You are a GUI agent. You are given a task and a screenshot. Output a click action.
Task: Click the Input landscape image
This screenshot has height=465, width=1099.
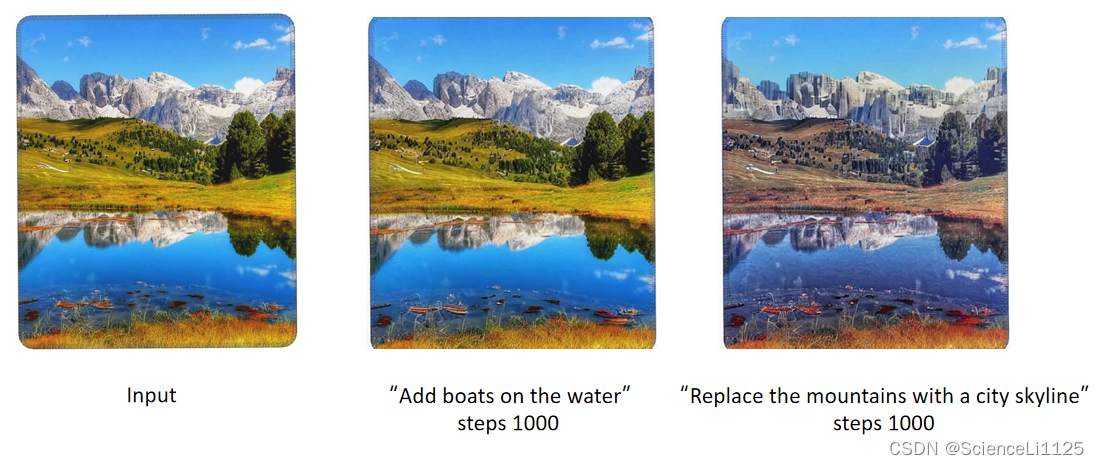(x=156, y=181)
